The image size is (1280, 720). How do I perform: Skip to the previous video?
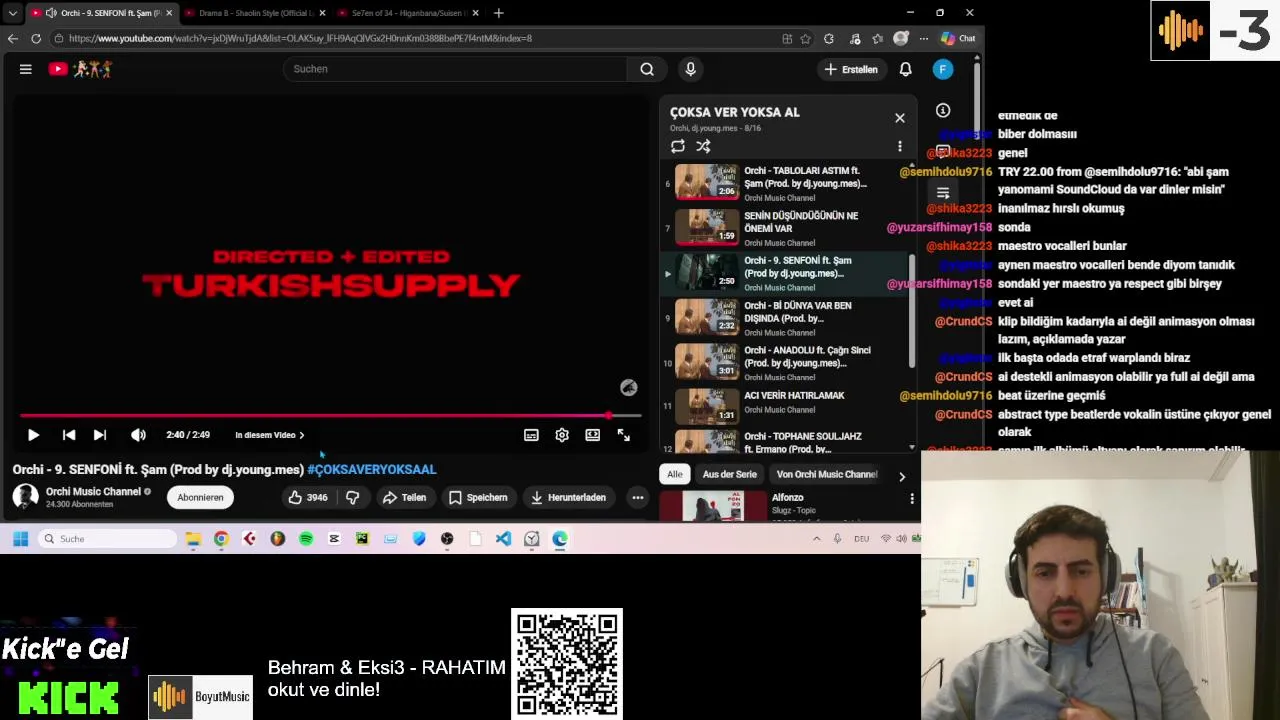click(69, 435)
